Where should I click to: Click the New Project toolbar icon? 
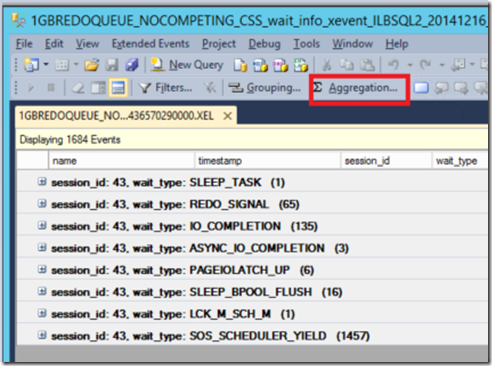coord(31,65)
